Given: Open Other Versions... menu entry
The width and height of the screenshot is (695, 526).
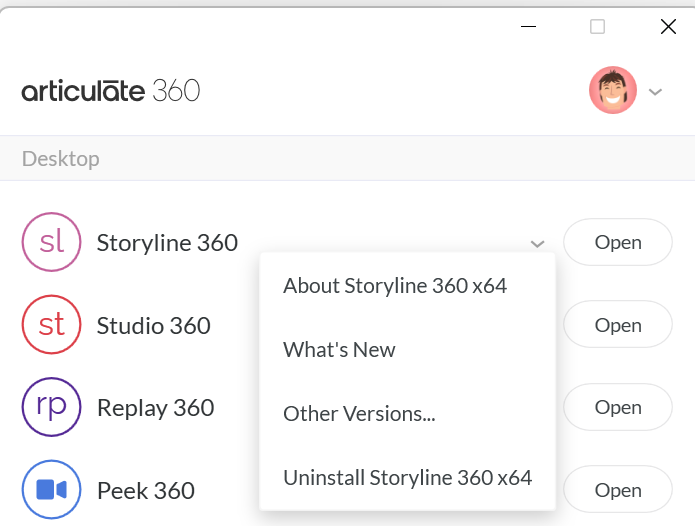Looking at the screenshot, I should click(x=359, y=413).
